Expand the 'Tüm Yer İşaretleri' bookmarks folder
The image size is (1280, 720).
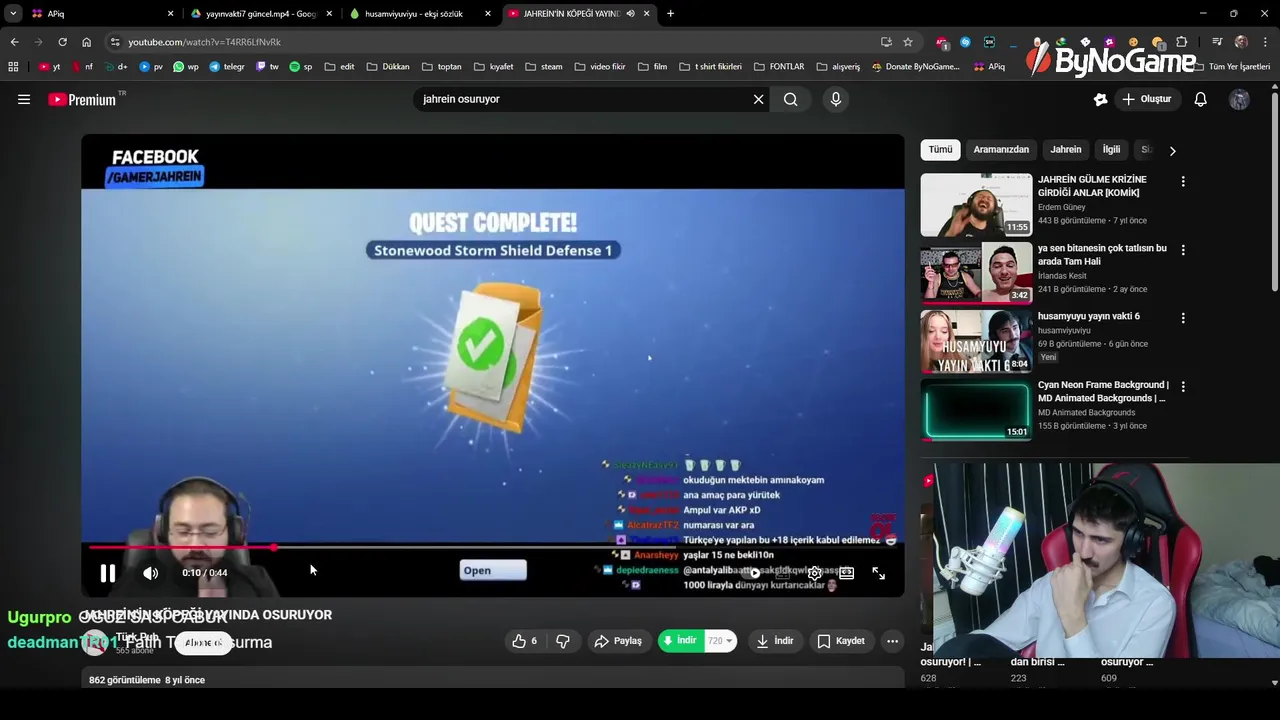coord(1231,67)
